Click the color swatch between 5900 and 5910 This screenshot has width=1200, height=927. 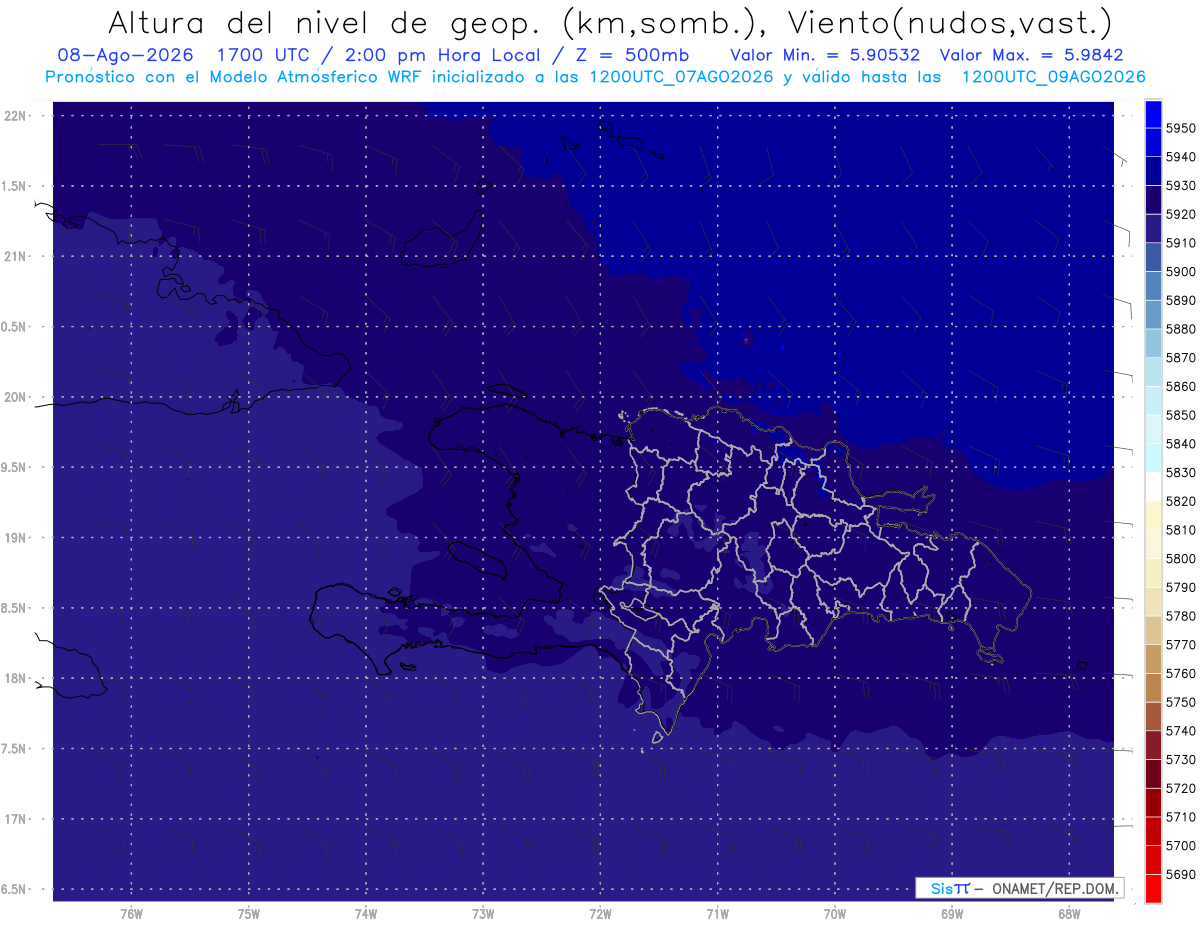pyautogui.click(x=1153, y=257)
